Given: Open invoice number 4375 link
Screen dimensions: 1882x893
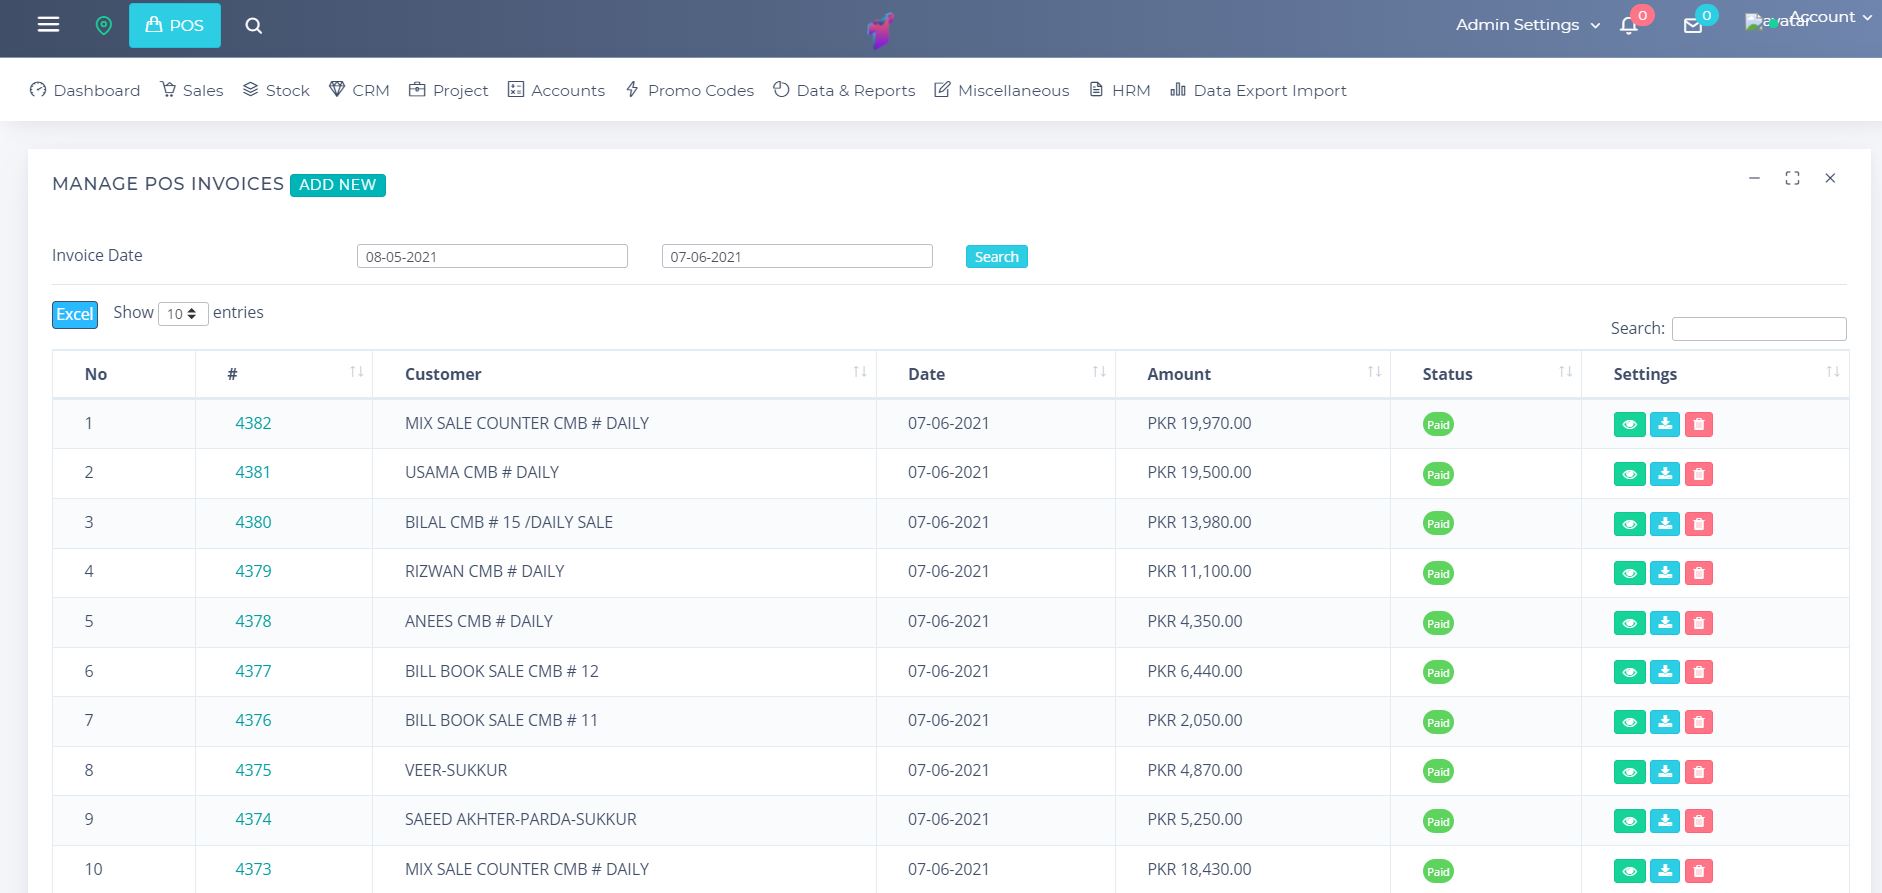Looking at the screenshot, I should pos(253,770).
